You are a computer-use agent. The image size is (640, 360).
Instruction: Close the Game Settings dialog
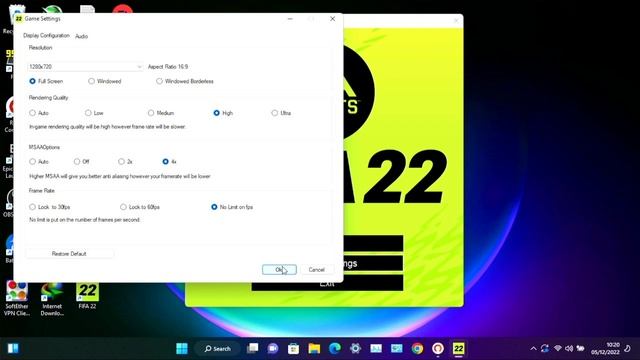333,19
